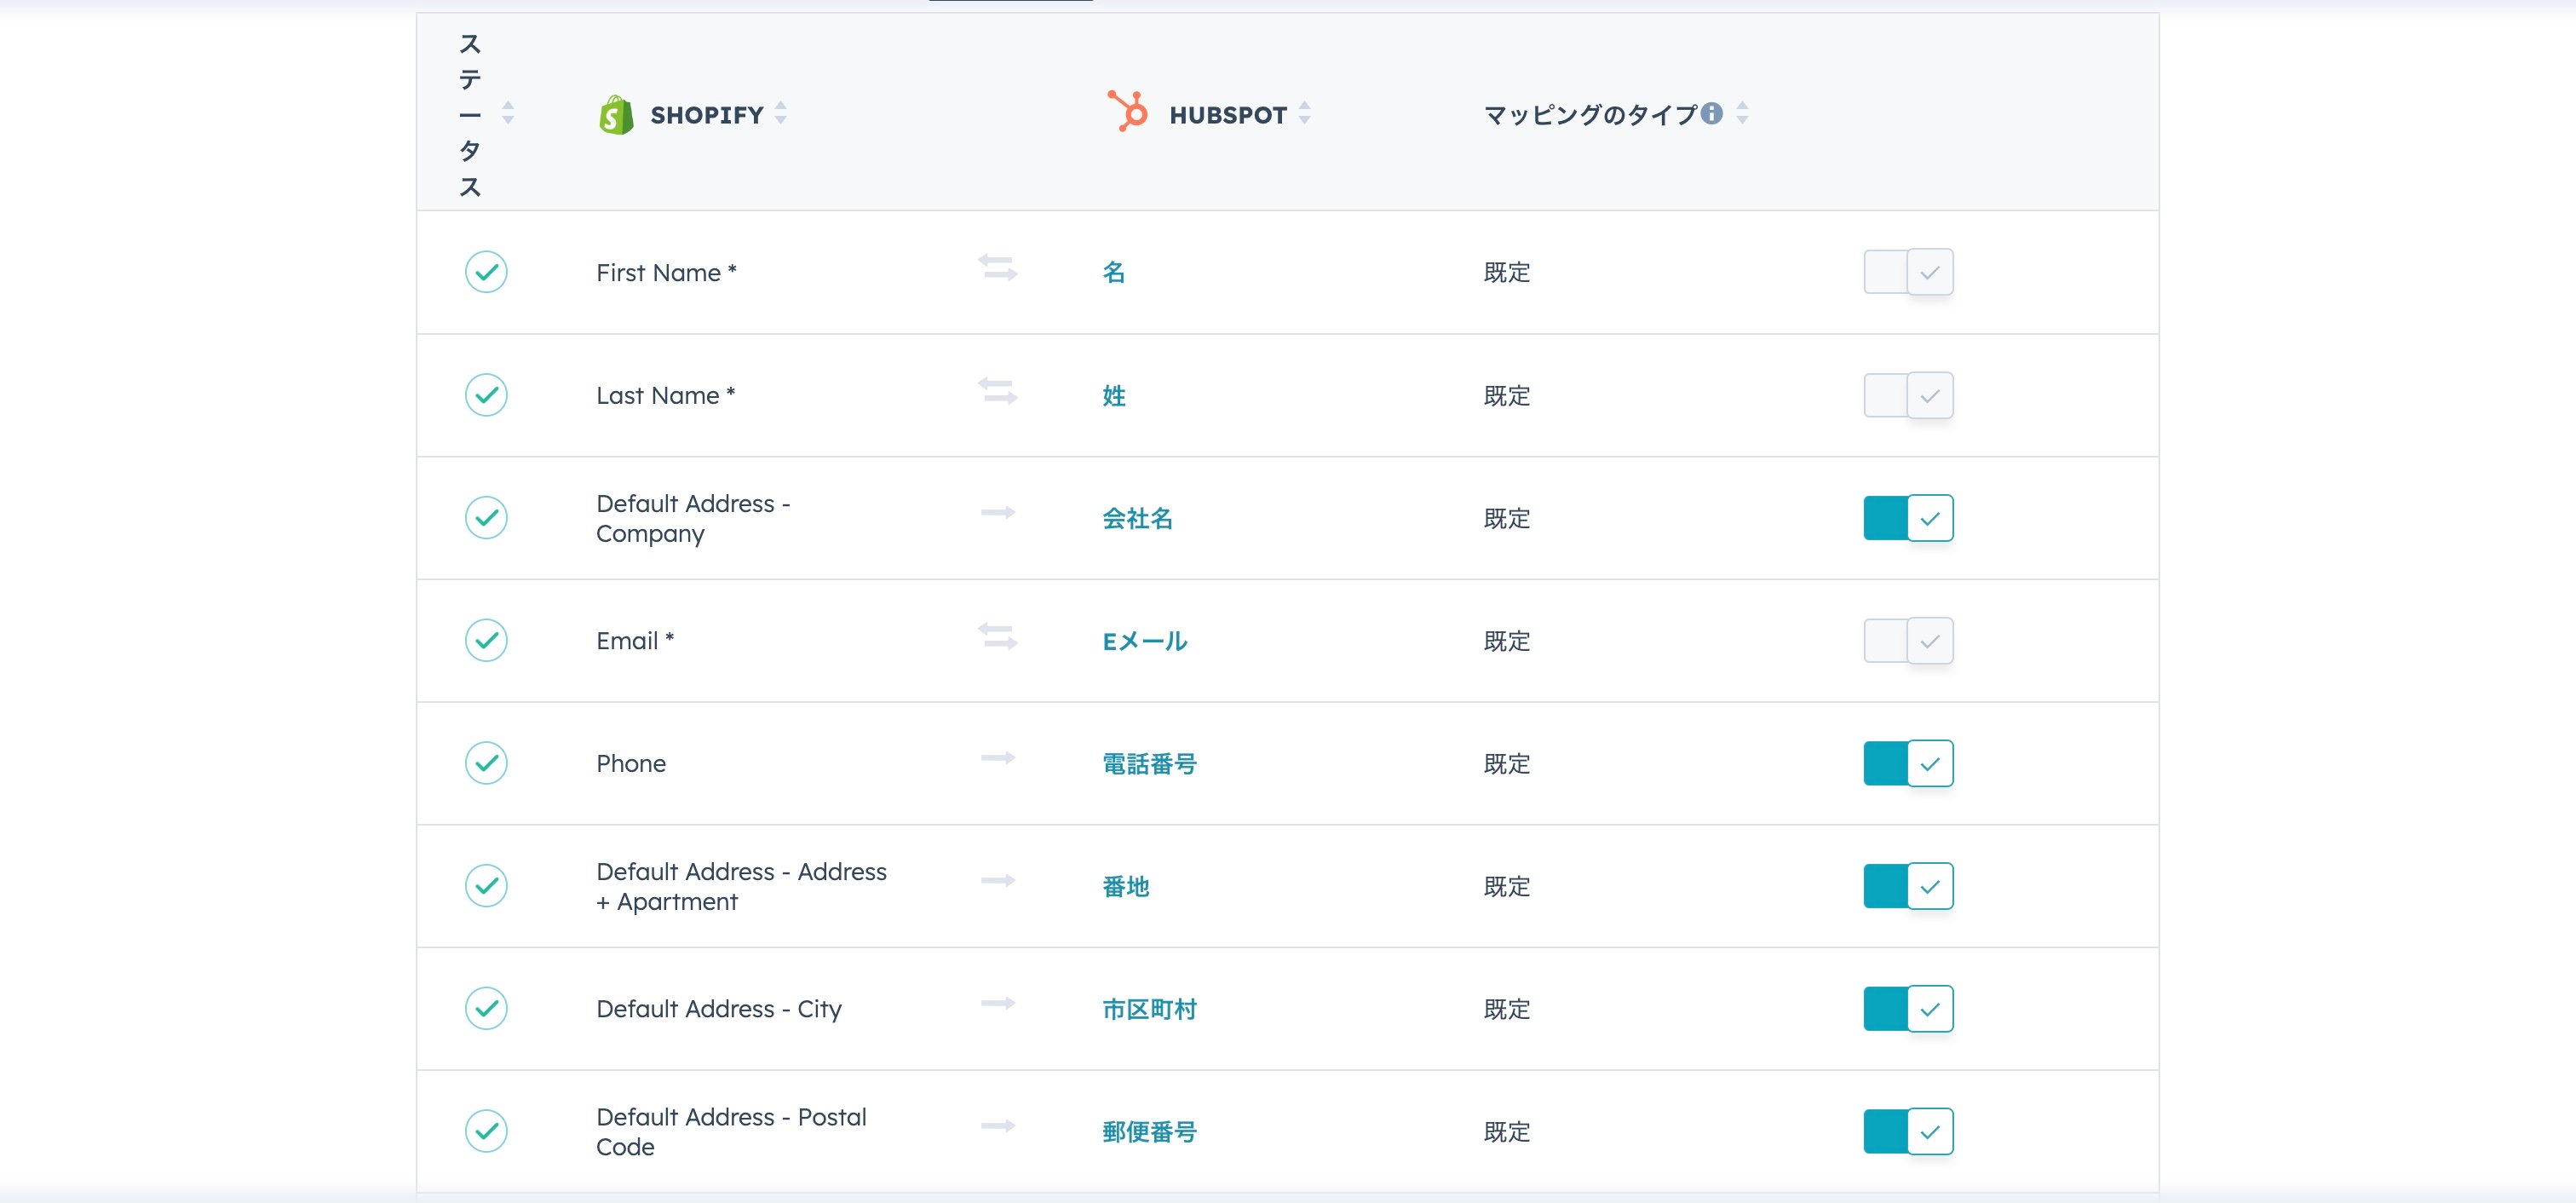Click the status checkmark for Default Address - Company
Screen dimensions: 2576x1203
486,518
